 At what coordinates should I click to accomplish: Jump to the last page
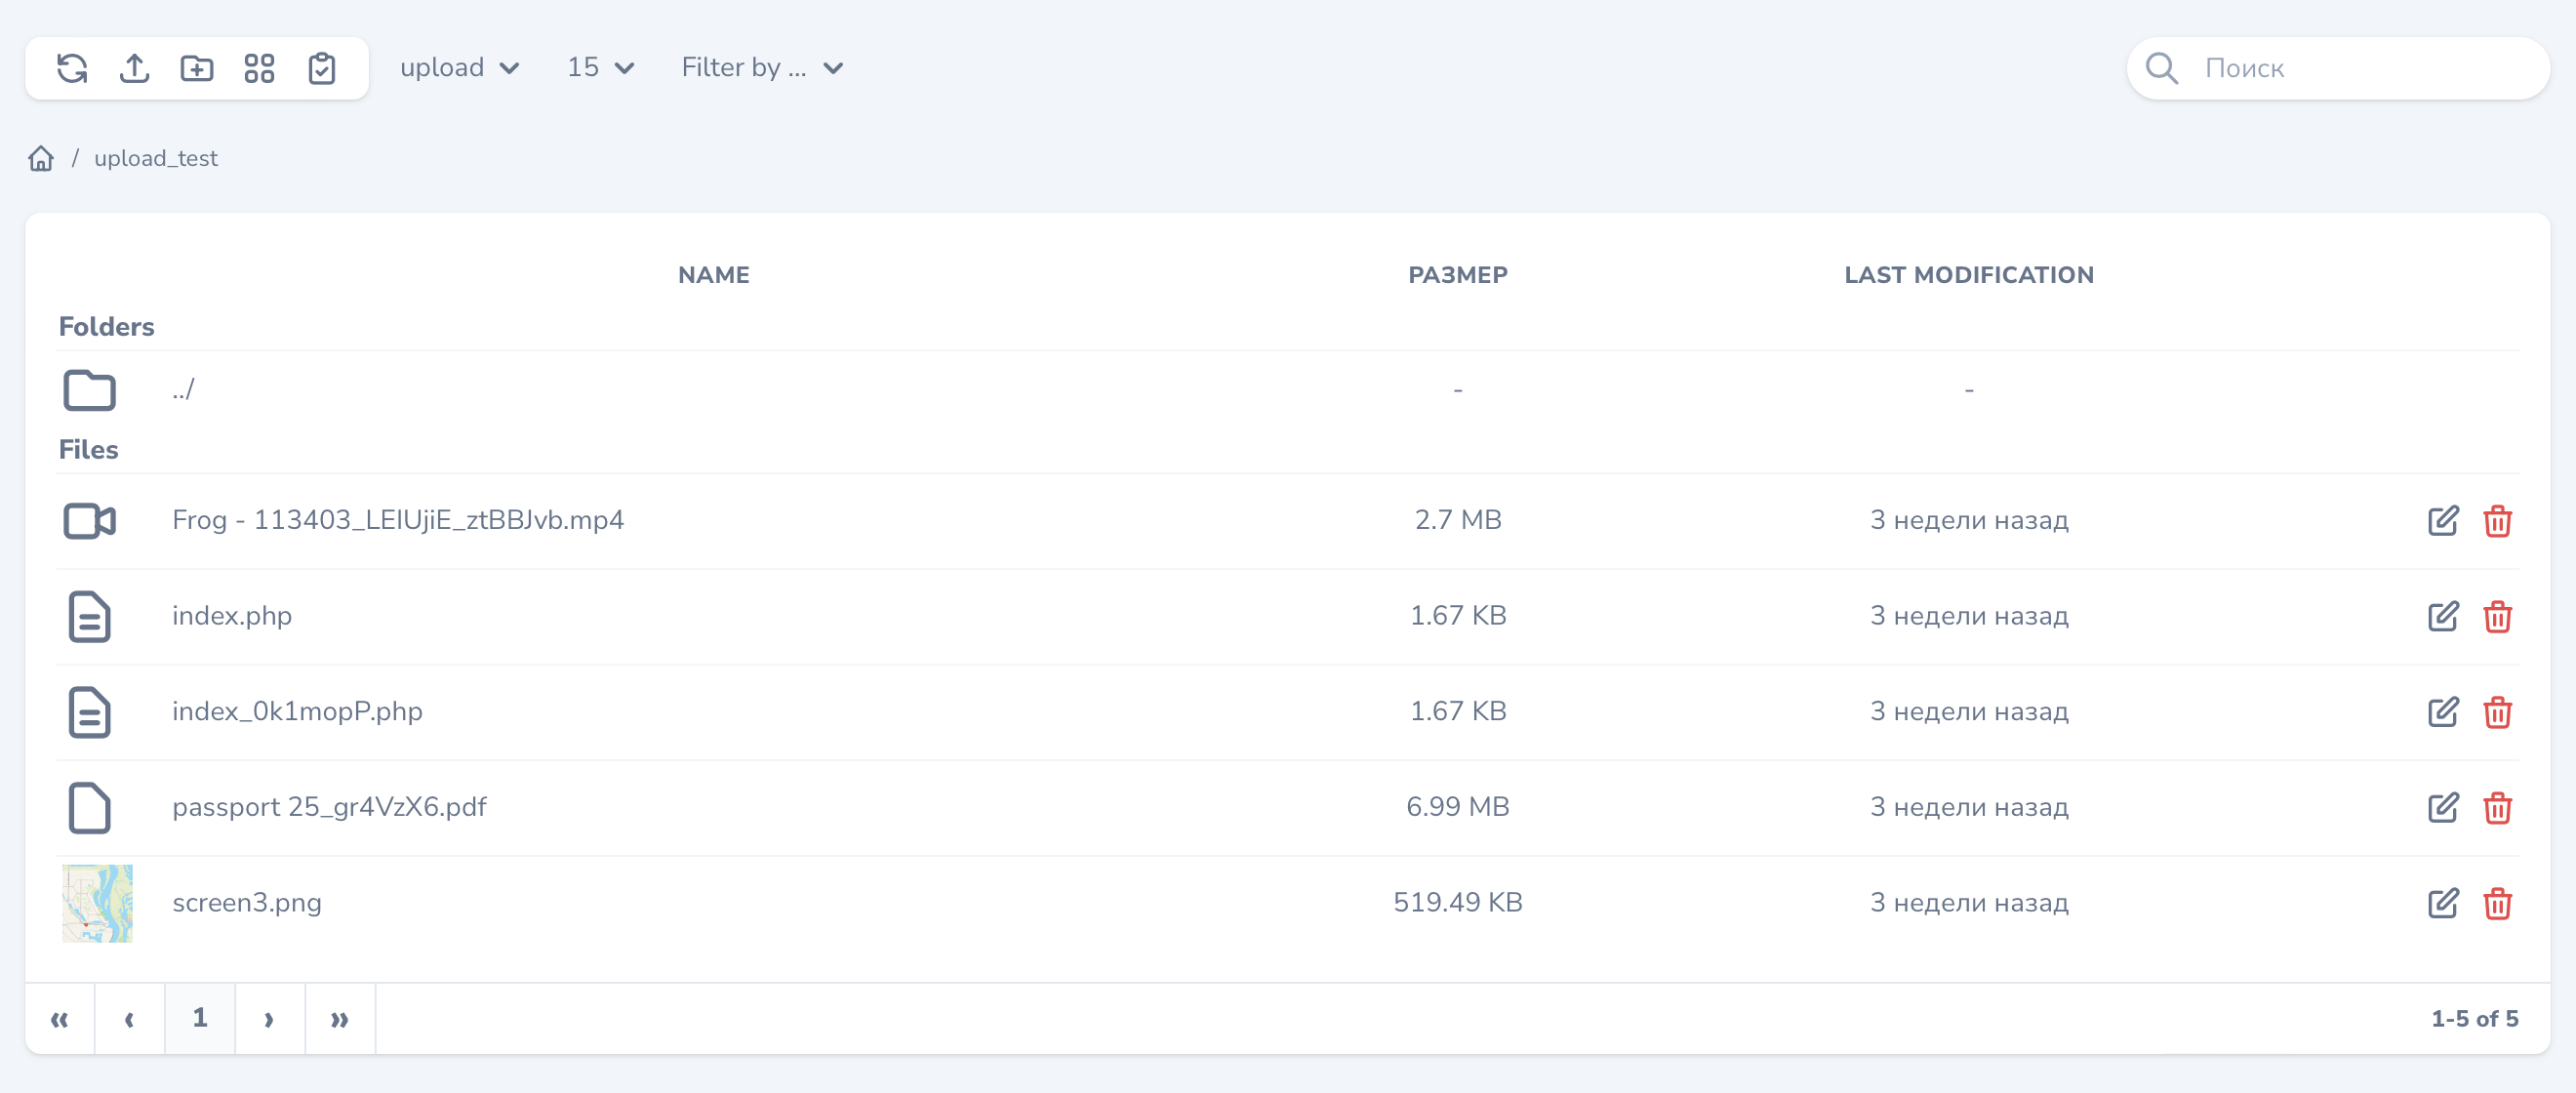pos(340,1018)
